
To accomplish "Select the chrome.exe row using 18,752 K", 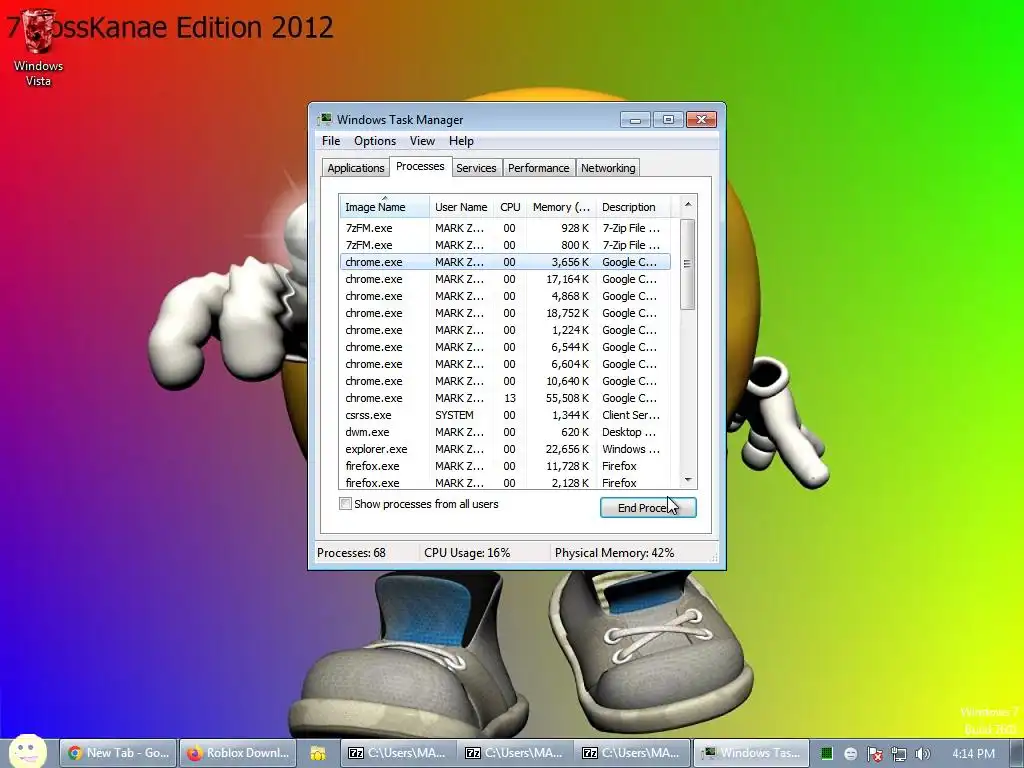I will tap(505, 313).
